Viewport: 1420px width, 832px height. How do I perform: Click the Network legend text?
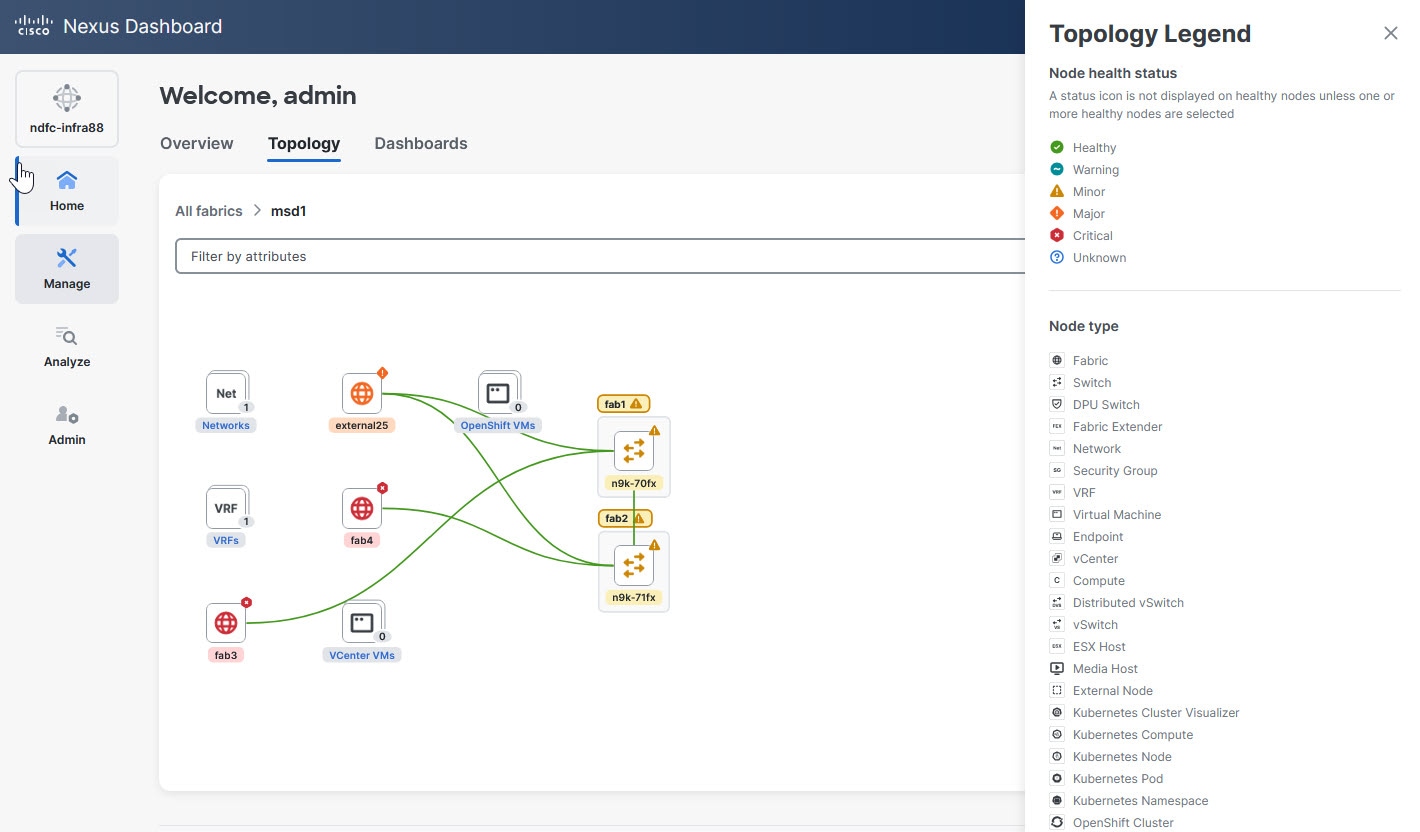click(1097, 448)
